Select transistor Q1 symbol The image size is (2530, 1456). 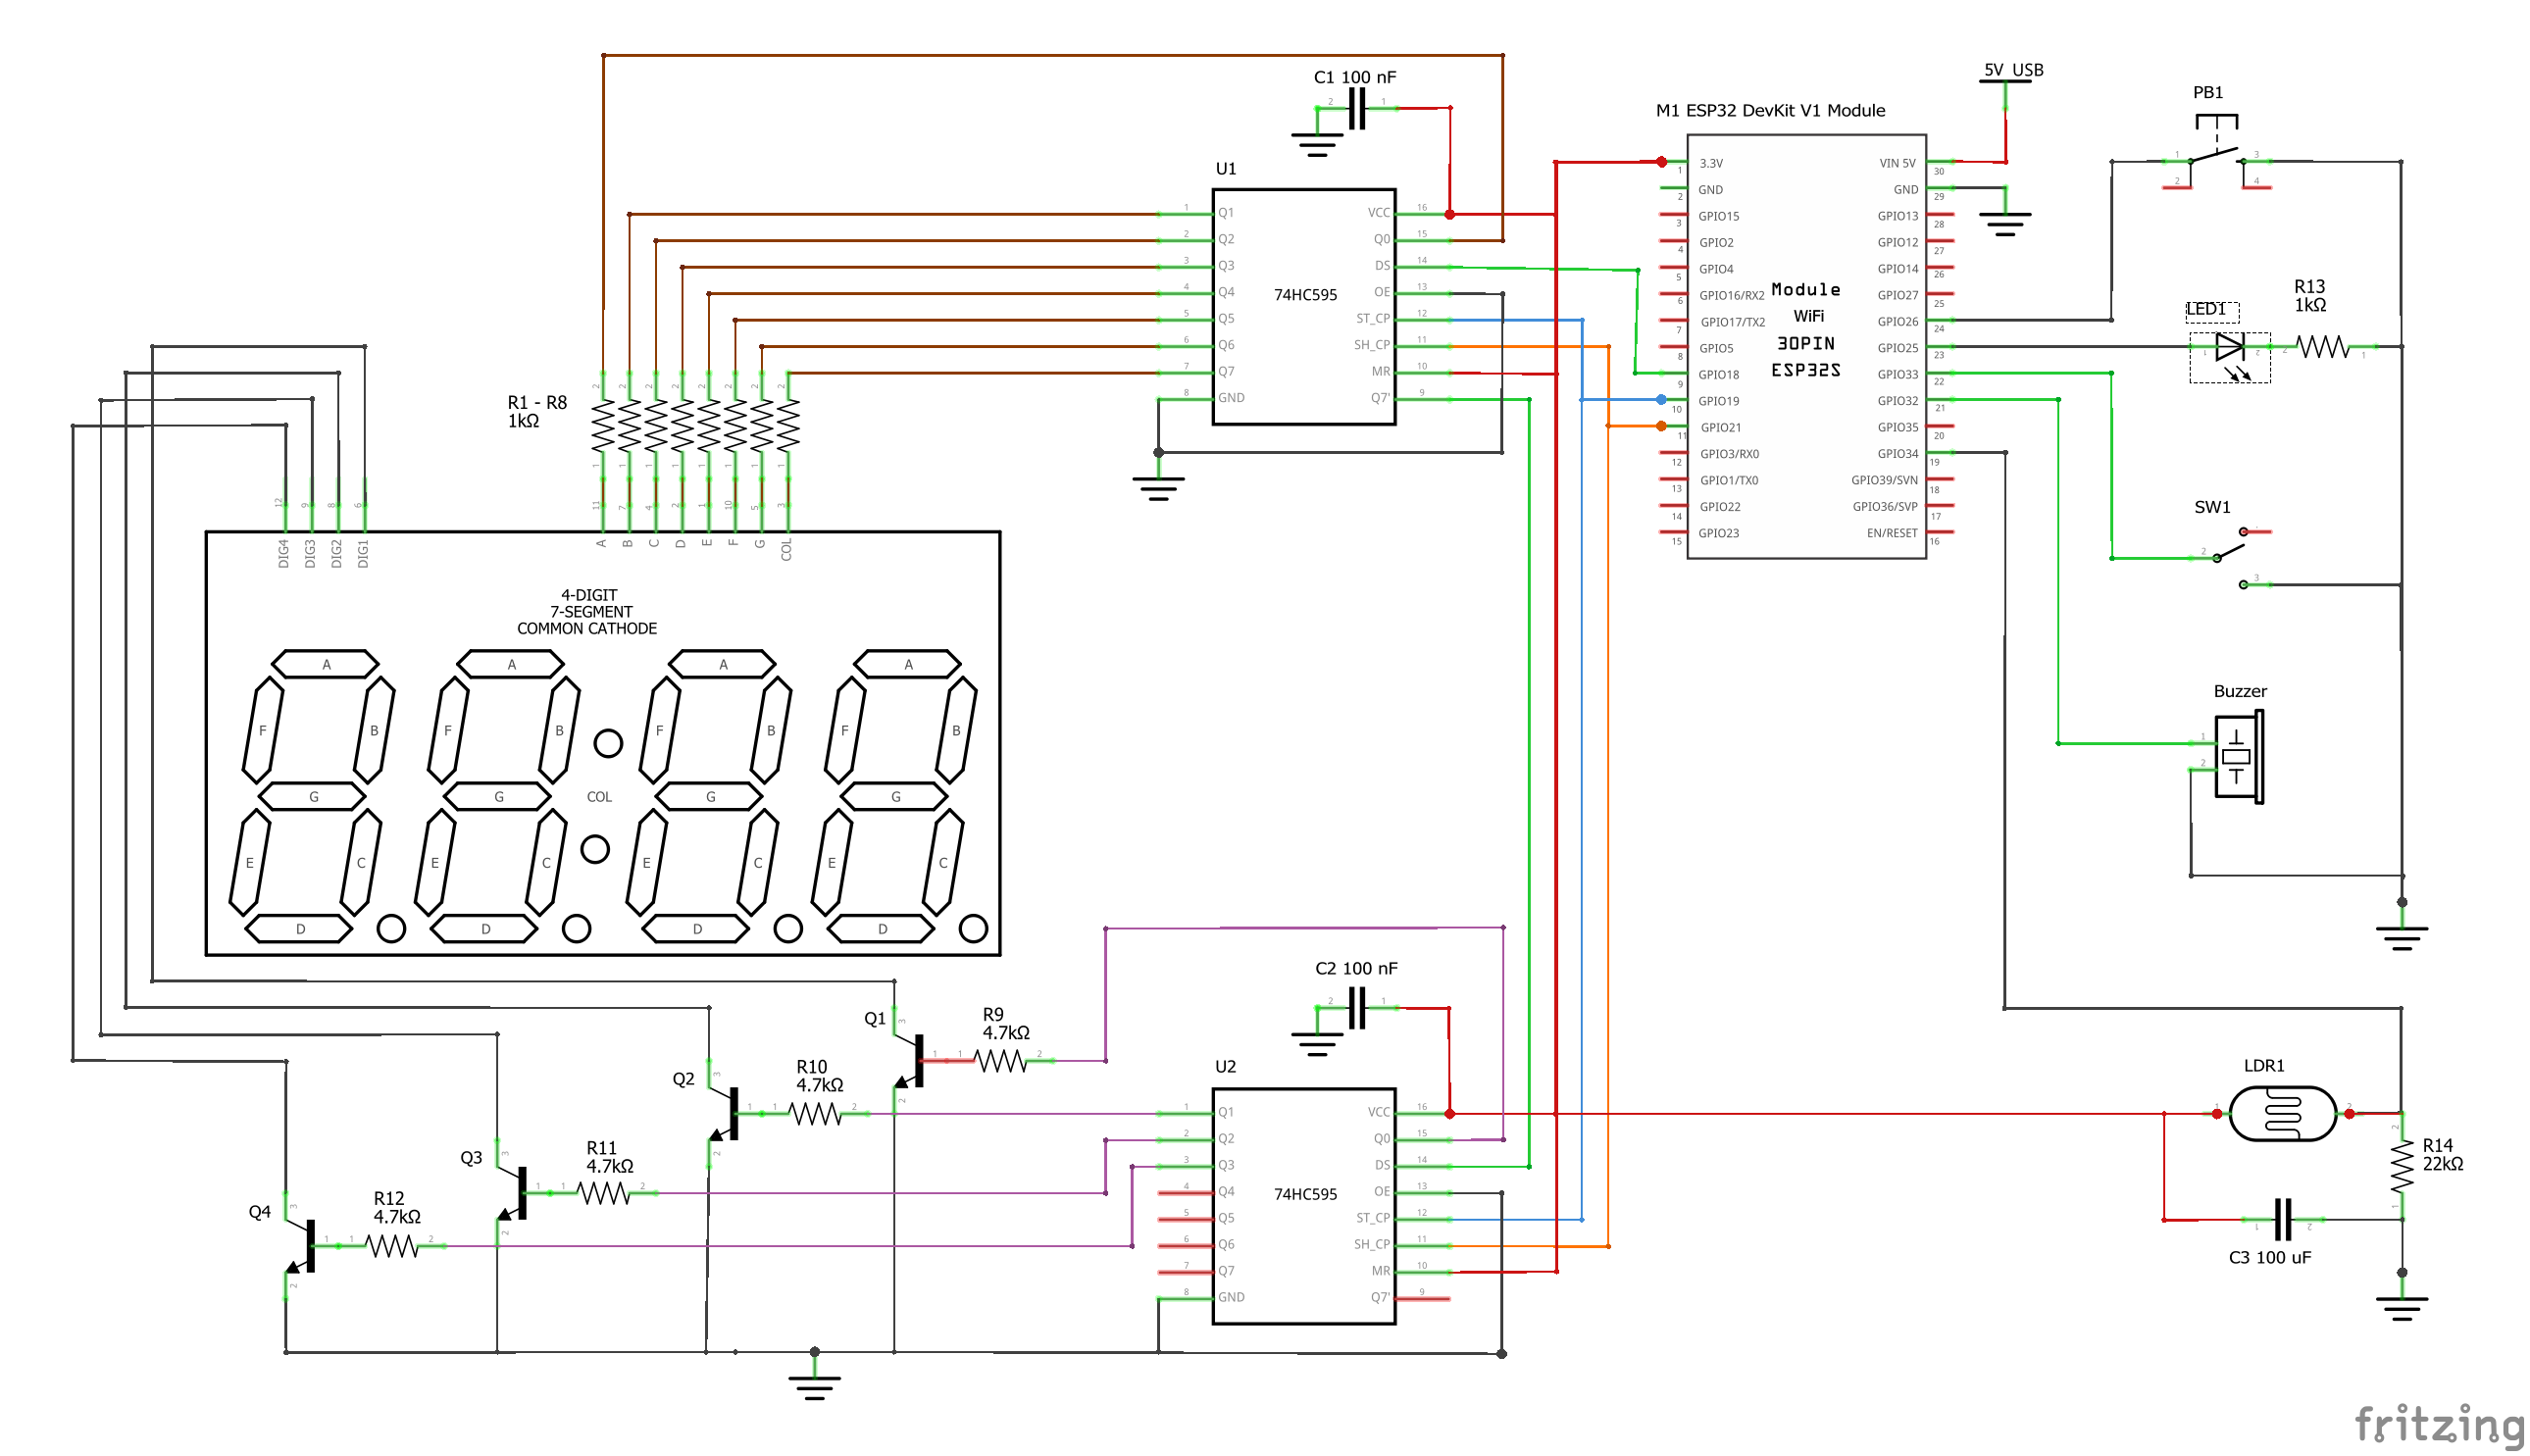(x=910, y=1061)
